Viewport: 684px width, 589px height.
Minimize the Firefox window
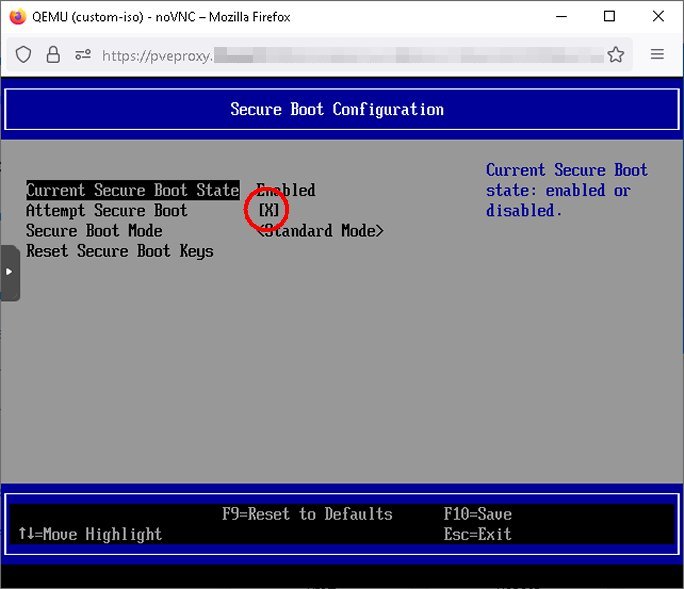[x=563, y=16]
